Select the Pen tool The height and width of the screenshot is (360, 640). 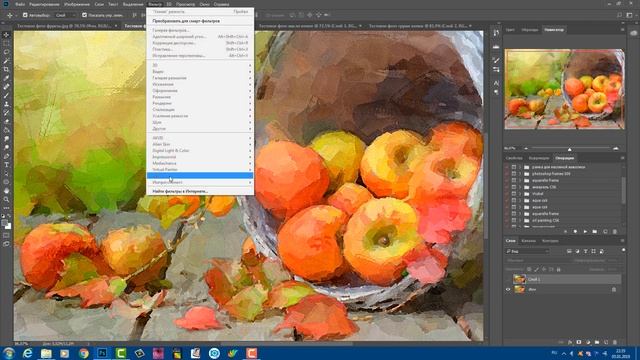point(6,156)
